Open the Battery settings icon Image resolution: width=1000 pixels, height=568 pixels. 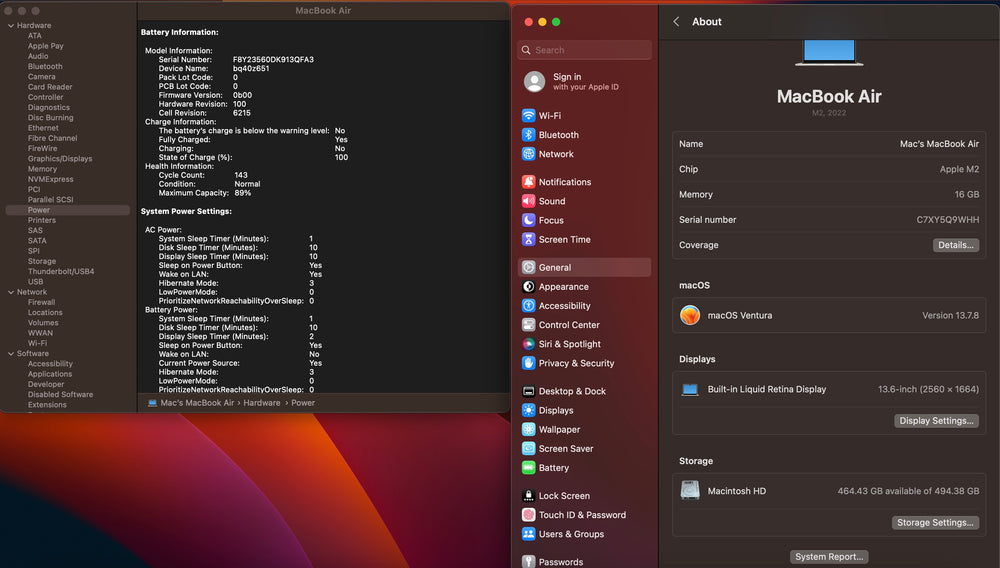[x=529, y=468]
